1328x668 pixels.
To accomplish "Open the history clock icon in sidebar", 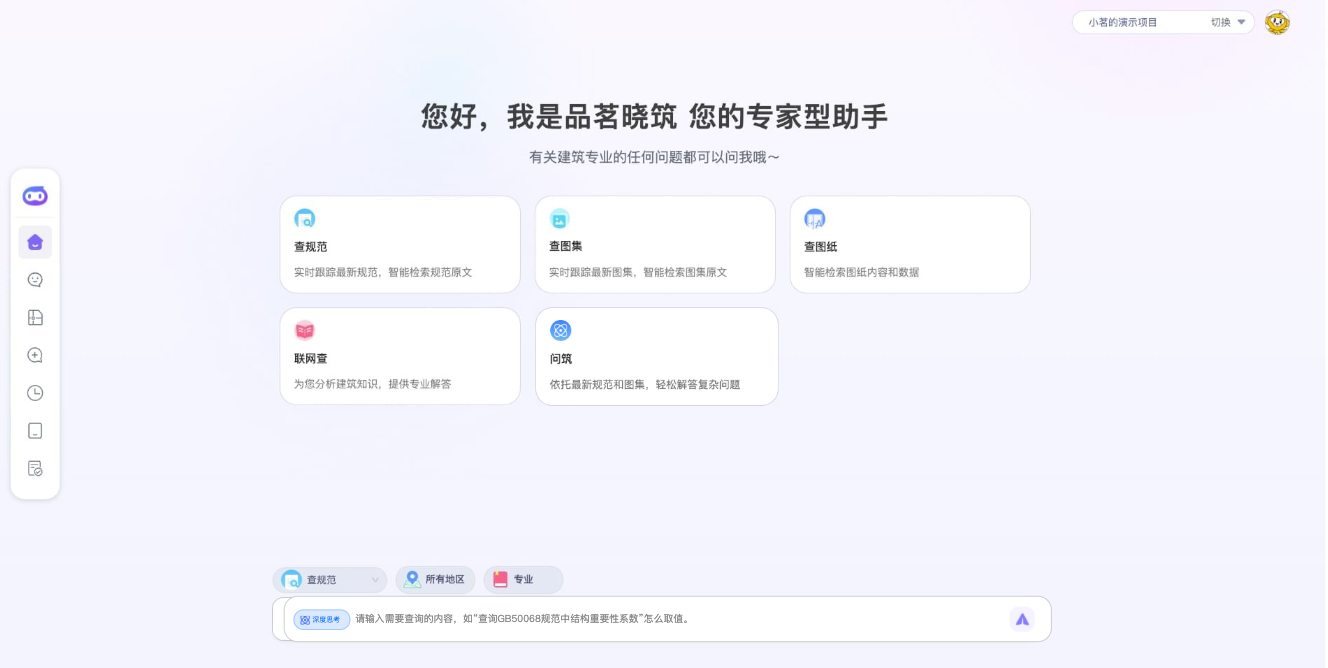I will 35,393.
